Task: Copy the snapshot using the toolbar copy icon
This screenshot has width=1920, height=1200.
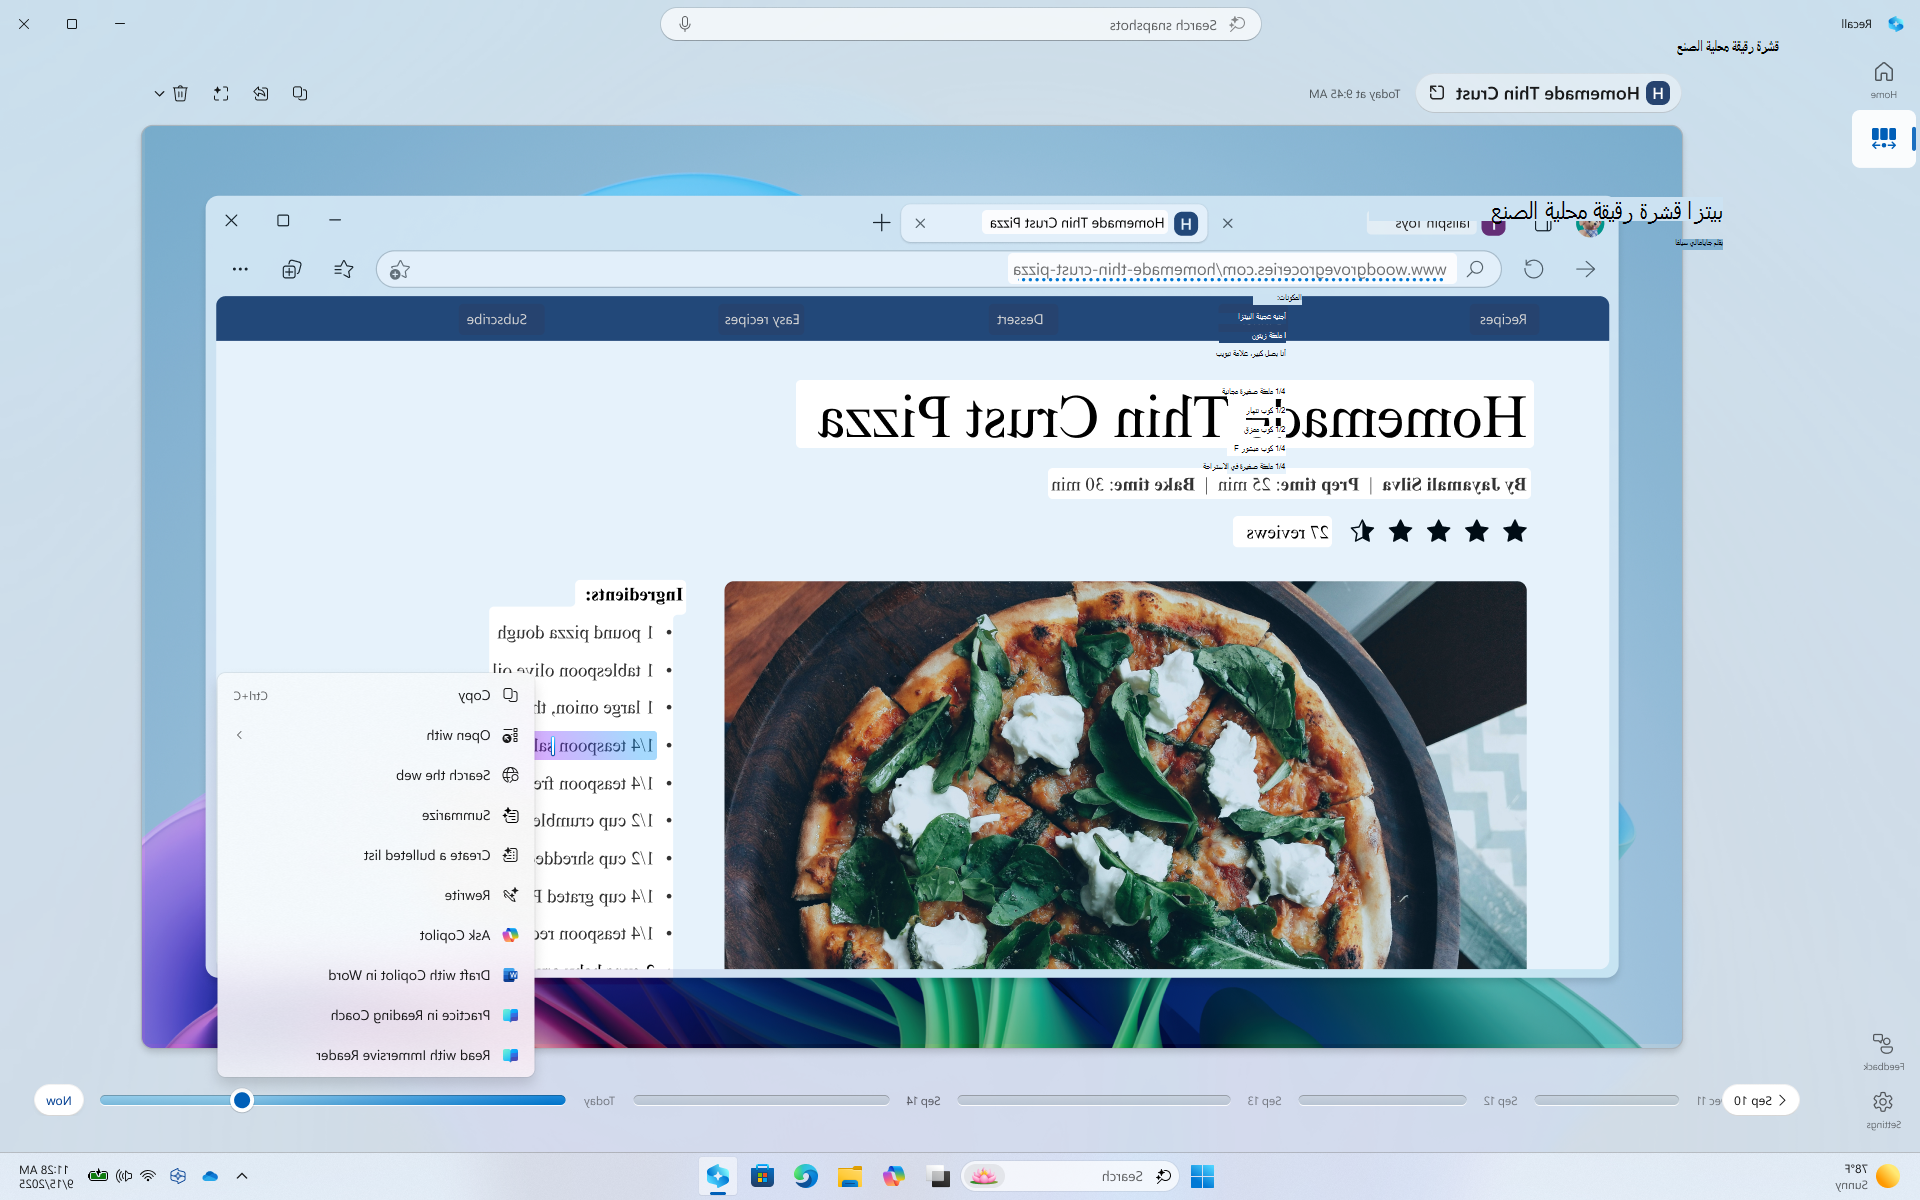Action: click(300, 93)
